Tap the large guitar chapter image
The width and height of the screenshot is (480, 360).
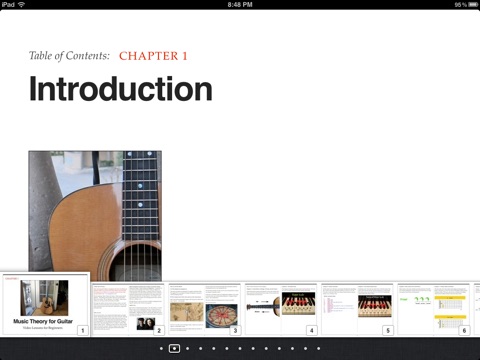[95, 216]
